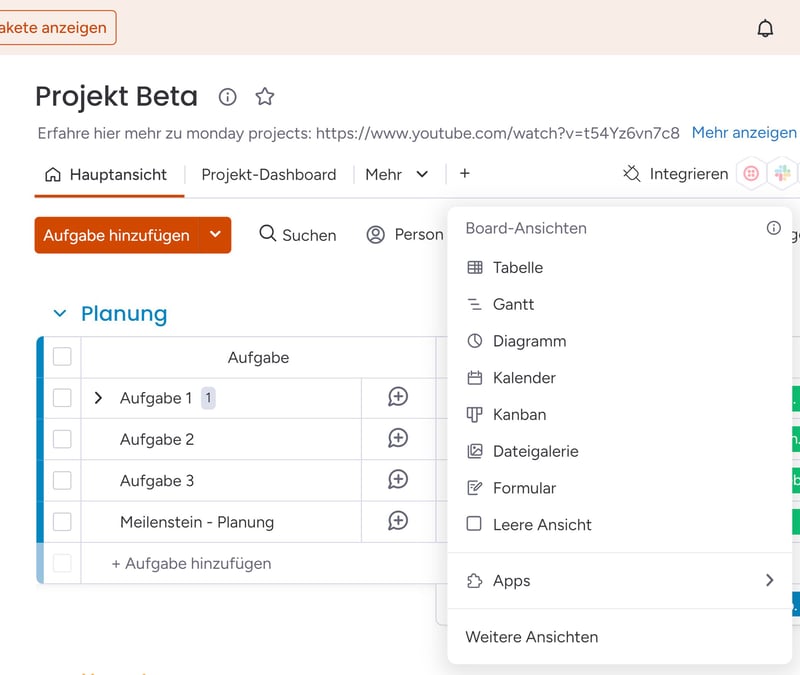Expand subitems of Aufgabe 1
The height and width of the screenshot is (675, 800).
[98, 398]
